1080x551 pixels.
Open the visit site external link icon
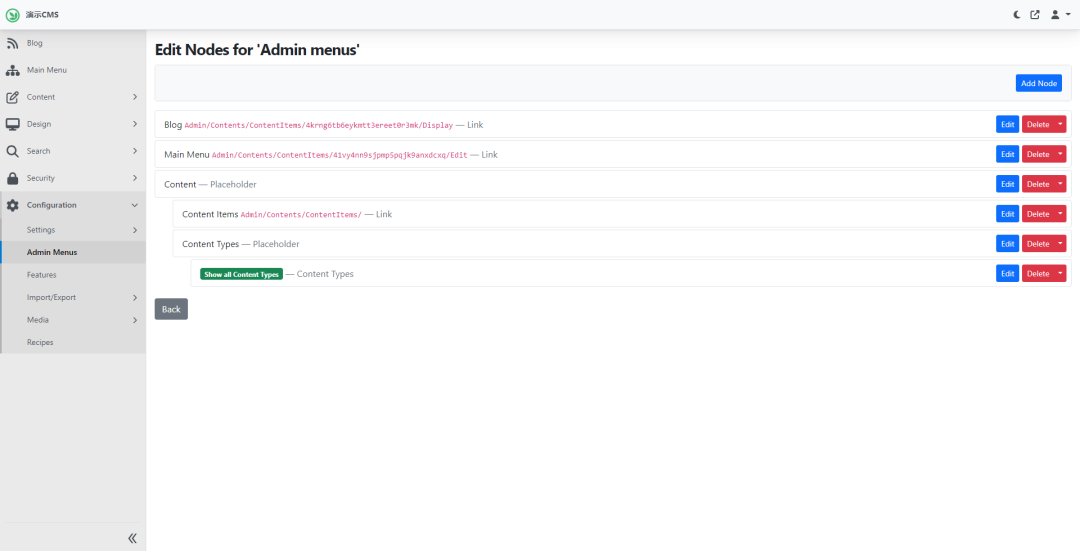click(x=1035, y=14)
